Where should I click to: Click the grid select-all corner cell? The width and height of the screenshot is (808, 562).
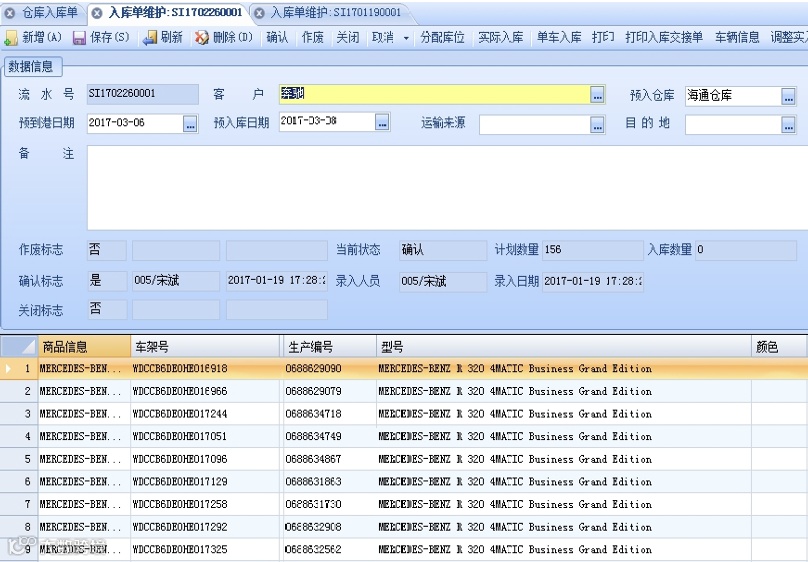pyautogui.click(x=19, y=347)
